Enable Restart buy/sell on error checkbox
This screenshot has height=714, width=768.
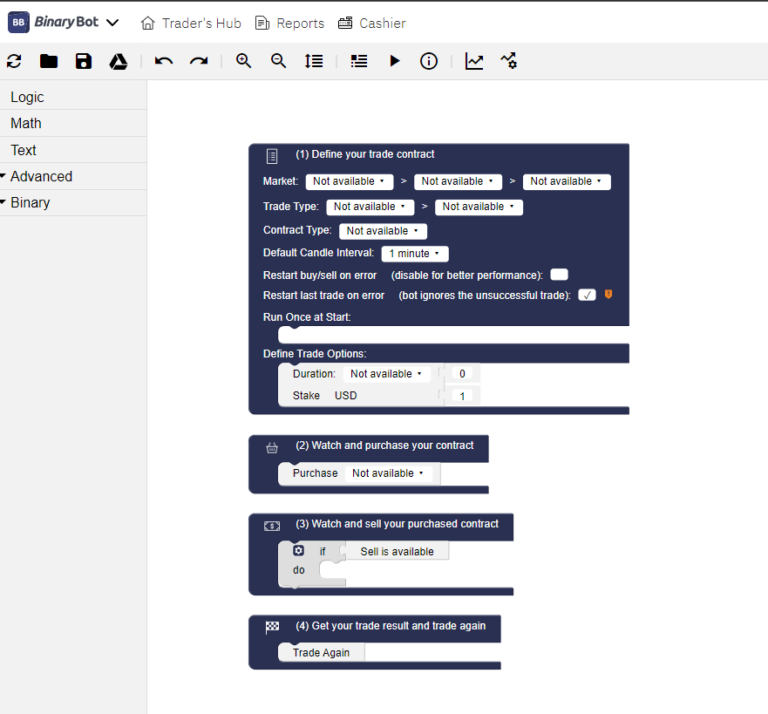tap(559, 275)
